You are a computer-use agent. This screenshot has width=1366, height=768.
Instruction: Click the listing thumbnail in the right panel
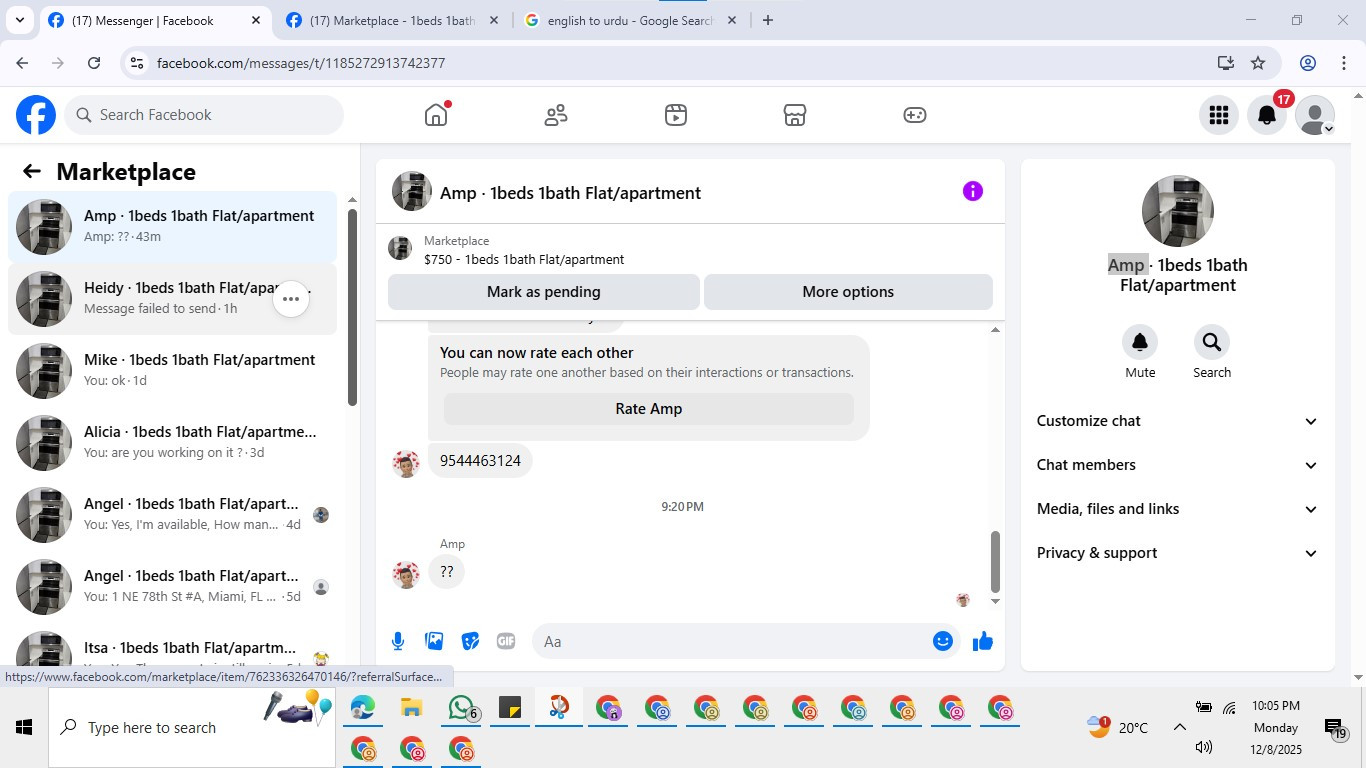click(x=1178, y=211)
